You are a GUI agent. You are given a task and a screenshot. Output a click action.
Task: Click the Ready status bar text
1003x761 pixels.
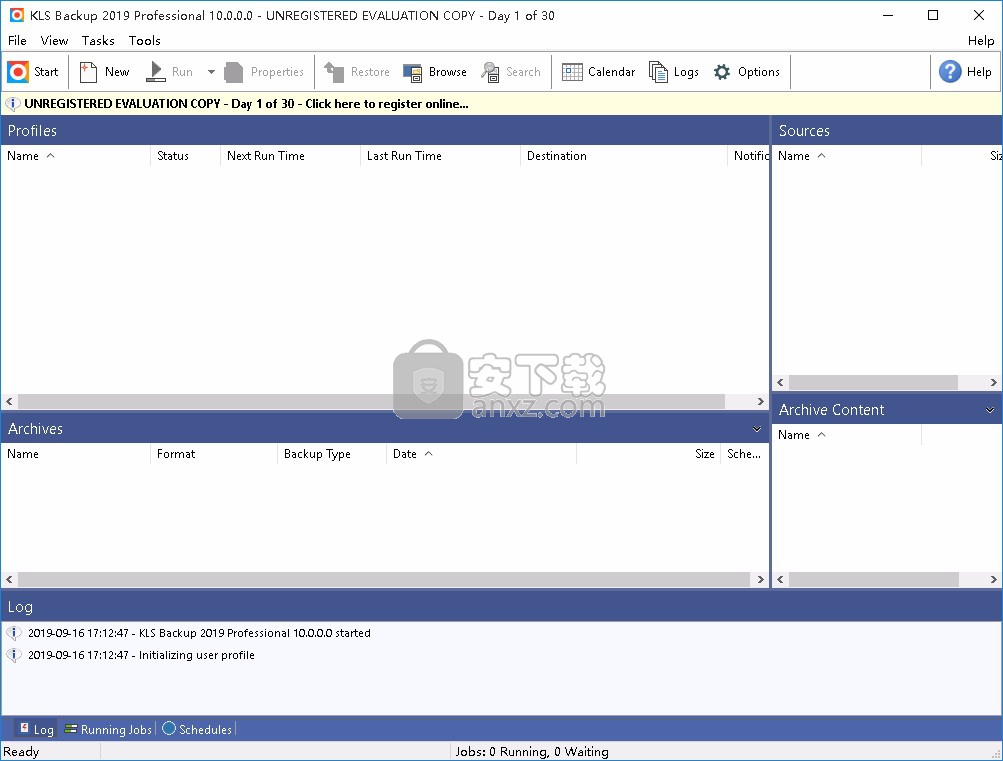21,751
